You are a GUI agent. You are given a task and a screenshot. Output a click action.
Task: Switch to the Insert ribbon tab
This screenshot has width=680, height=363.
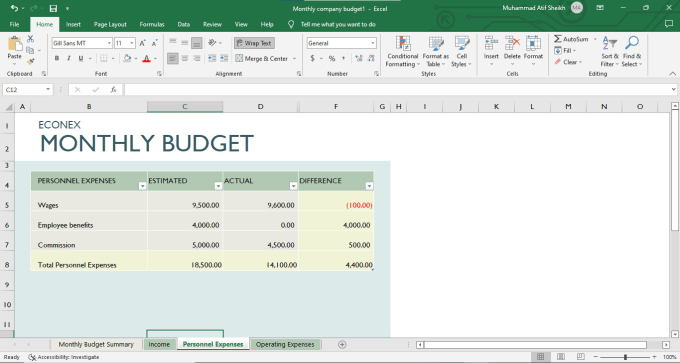(73, 24)
